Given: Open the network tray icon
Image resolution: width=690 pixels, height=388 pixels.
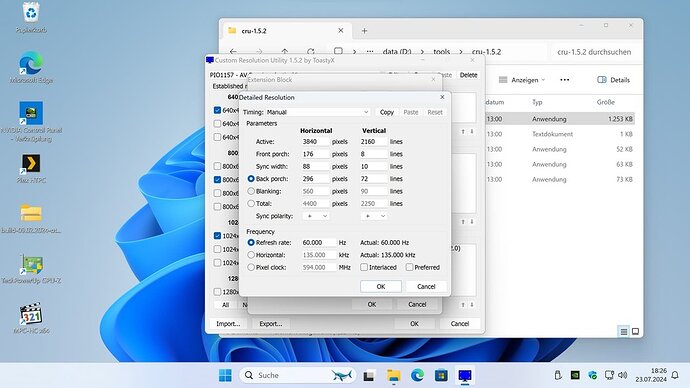Looking at the screenshot, I should click(x=609, y=375).
